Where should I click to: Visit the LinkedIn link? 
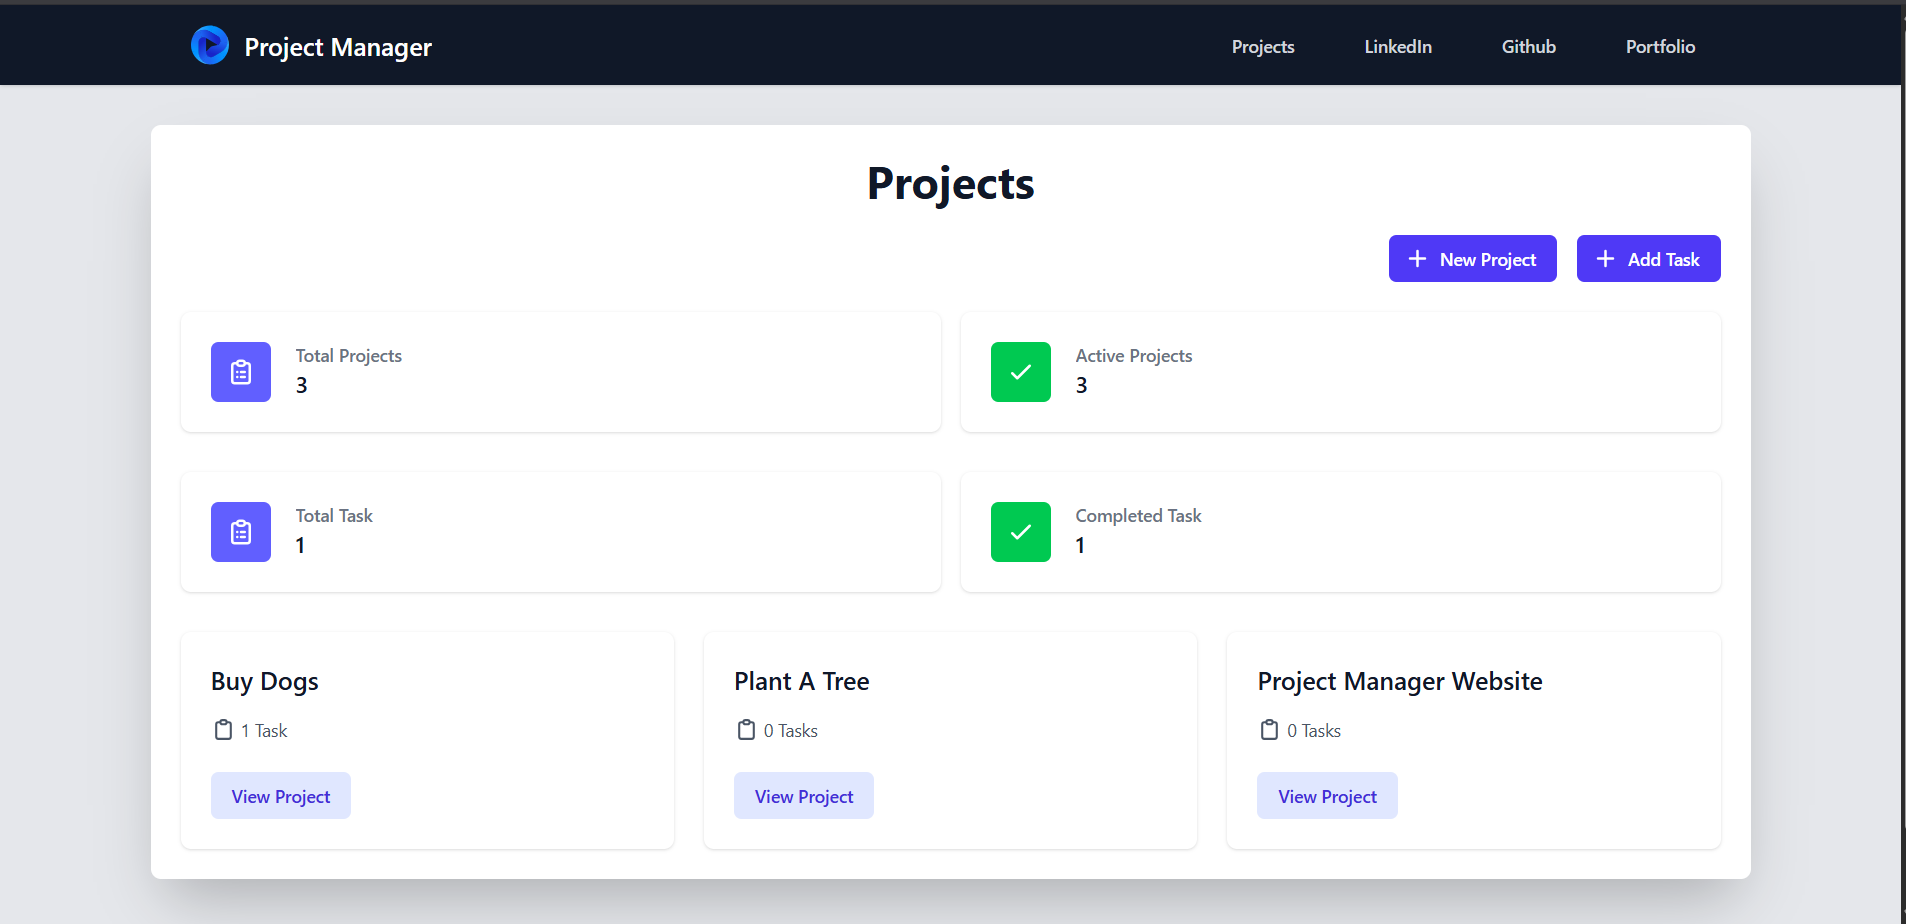[1398, 46]
